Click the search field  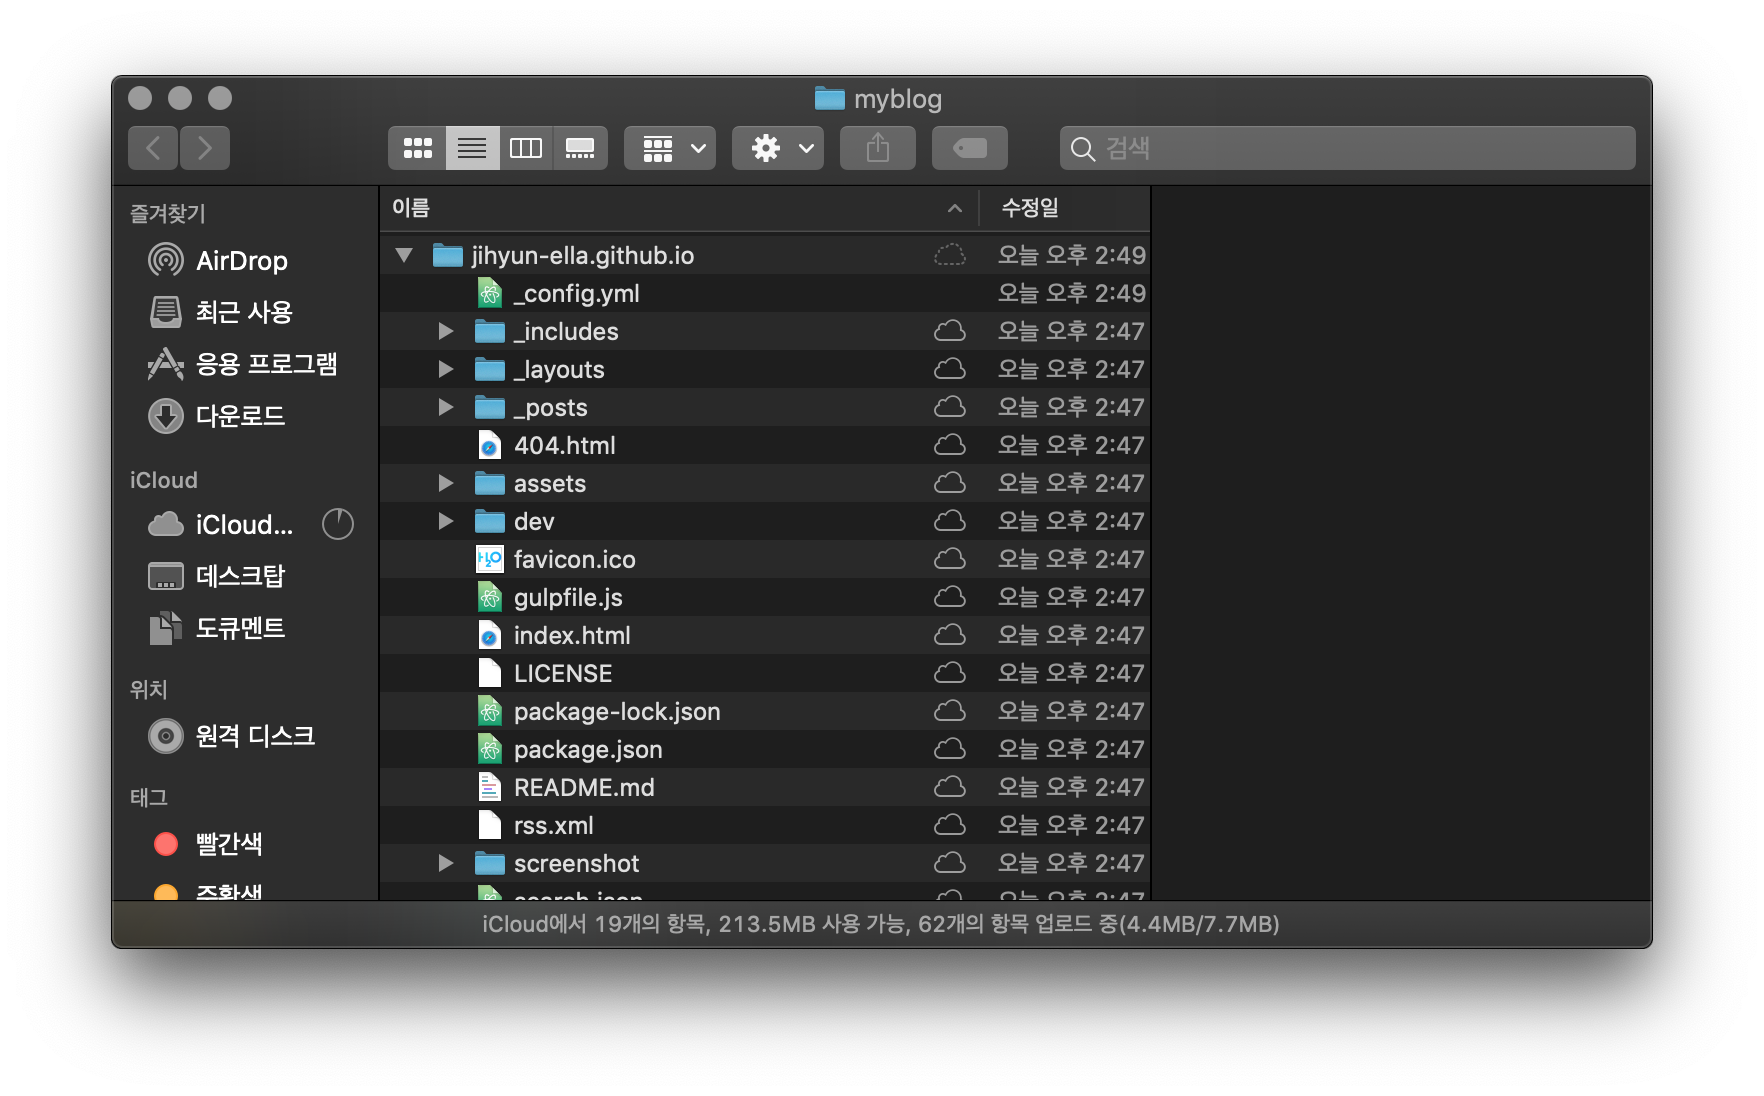pos(1348,149)
